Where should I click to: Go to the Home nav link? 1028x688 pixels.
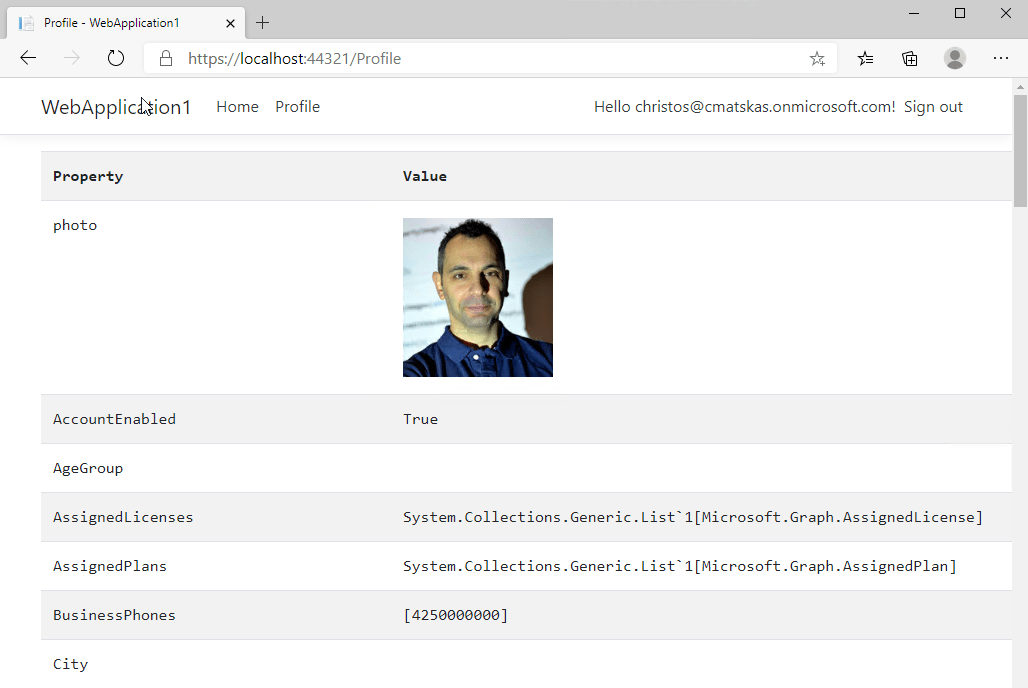[x=237, y=107]
